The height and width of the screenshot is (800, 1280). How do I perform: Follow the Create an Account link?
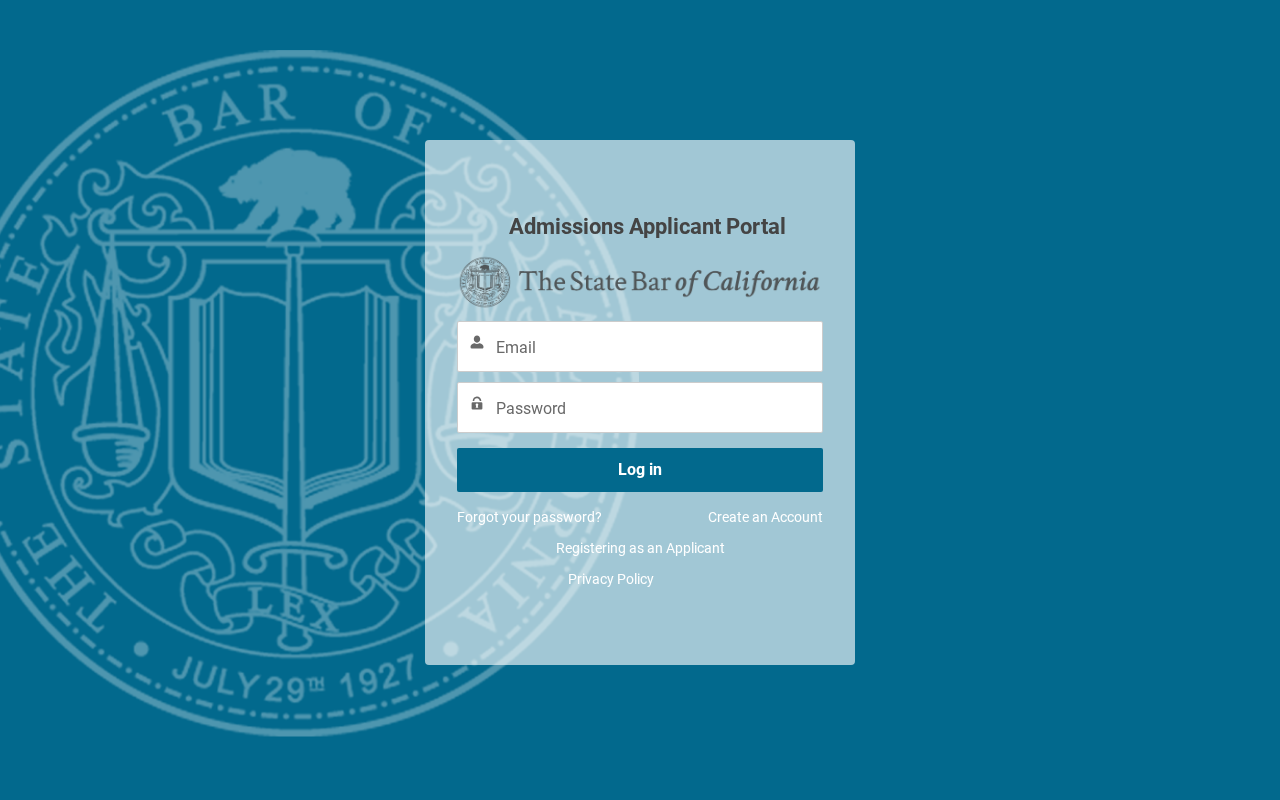(765, 517)
